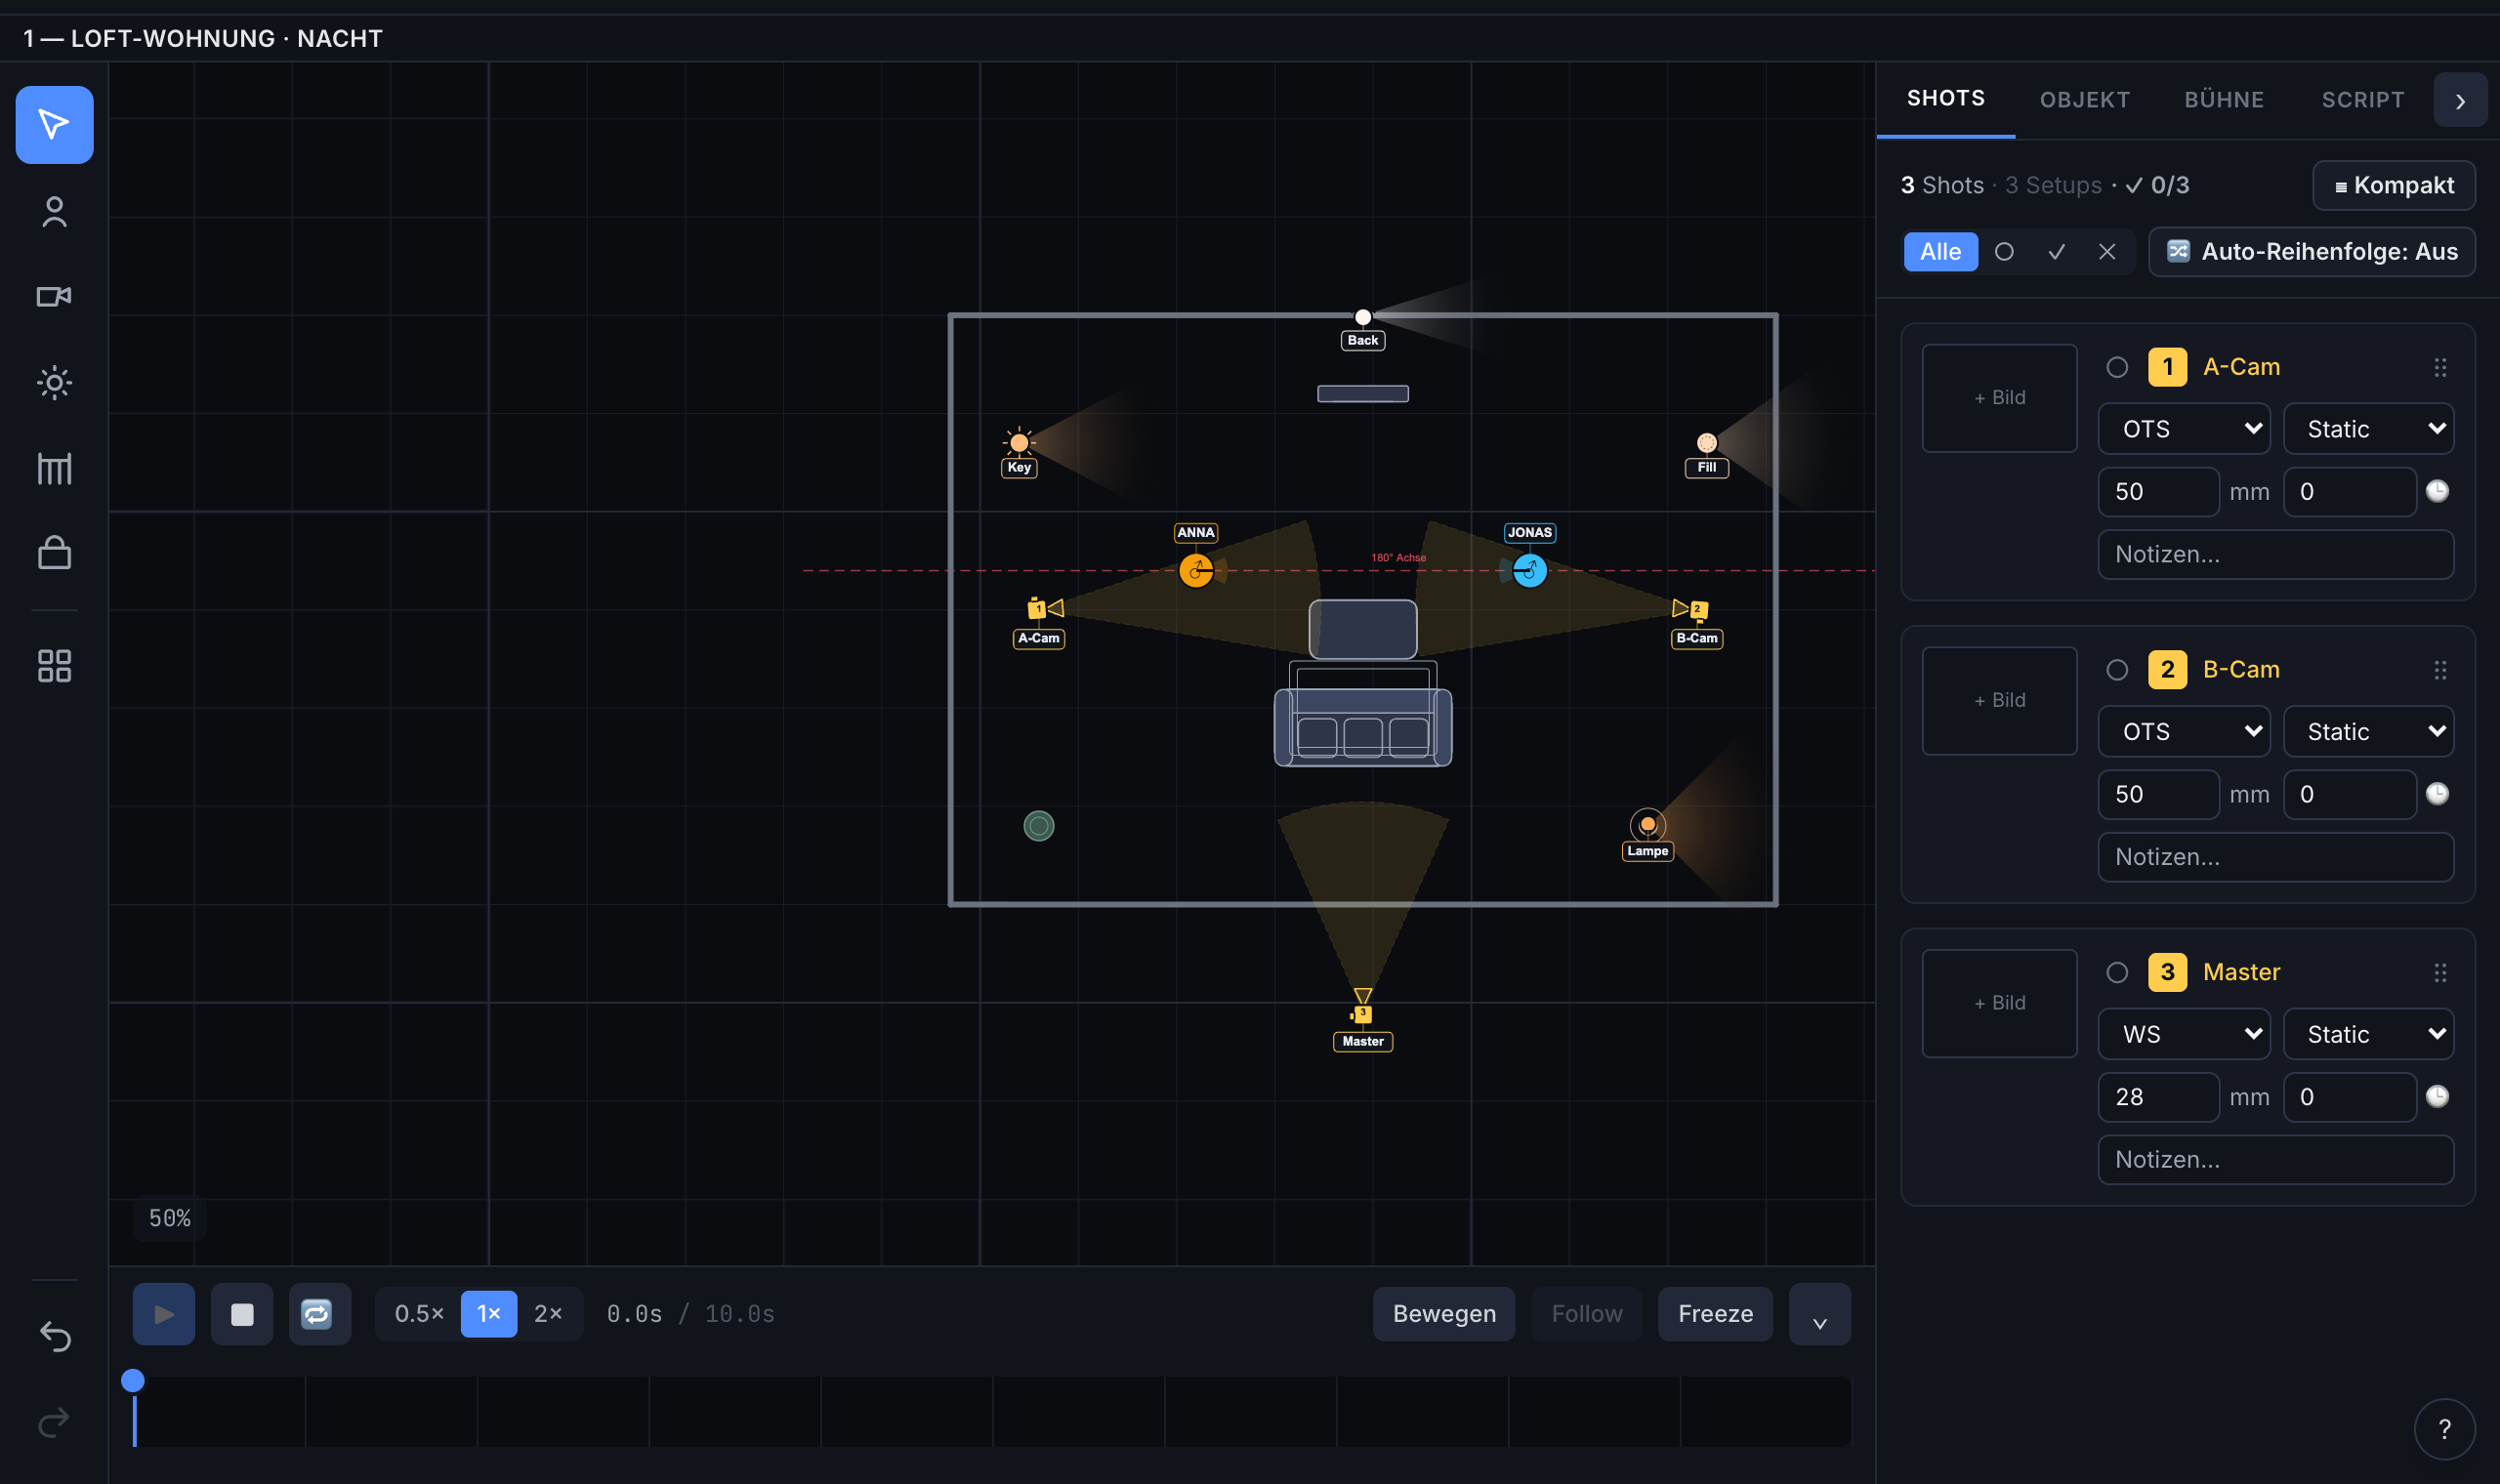Click the timeline playhead handle
This screenshot has height=1484, width=2500.
click(133, 1380)
